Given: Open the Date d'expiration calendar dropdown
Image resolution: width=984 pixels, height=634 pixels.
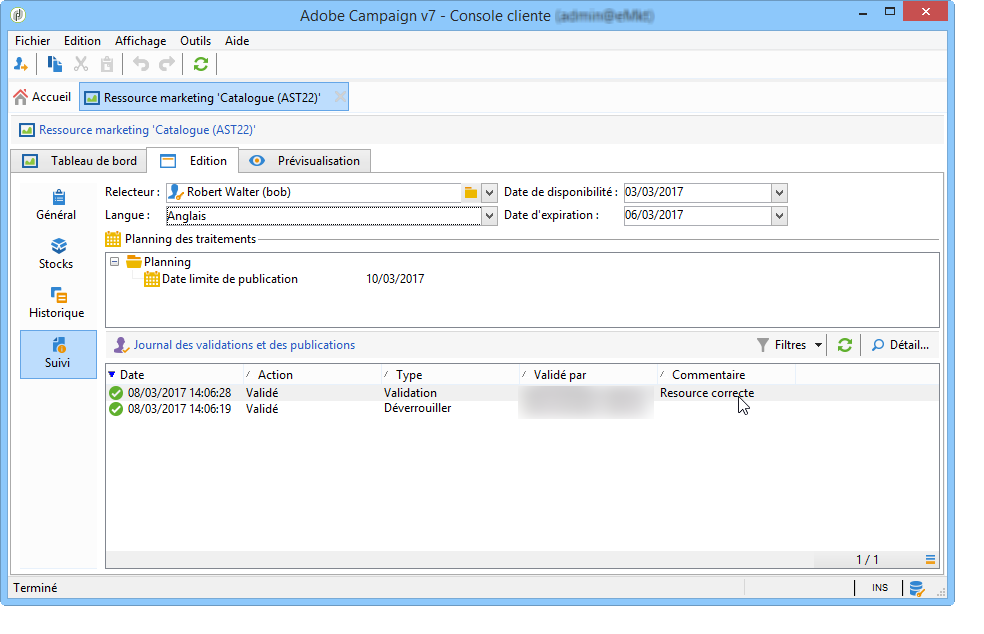Looking at the screenshot, I should (x=779, y=216).
